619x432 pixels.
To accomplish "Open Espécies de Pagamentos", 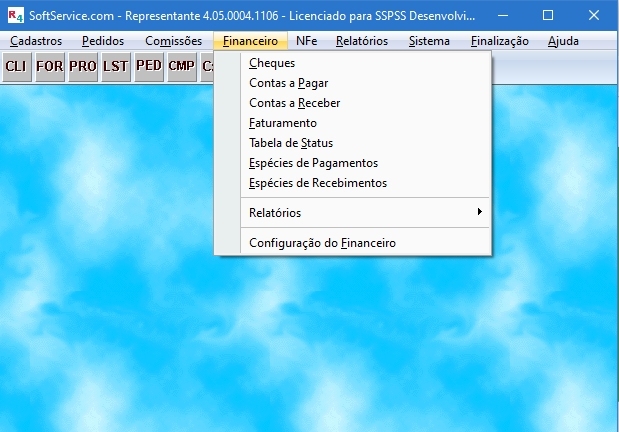I will pos(313,163).
